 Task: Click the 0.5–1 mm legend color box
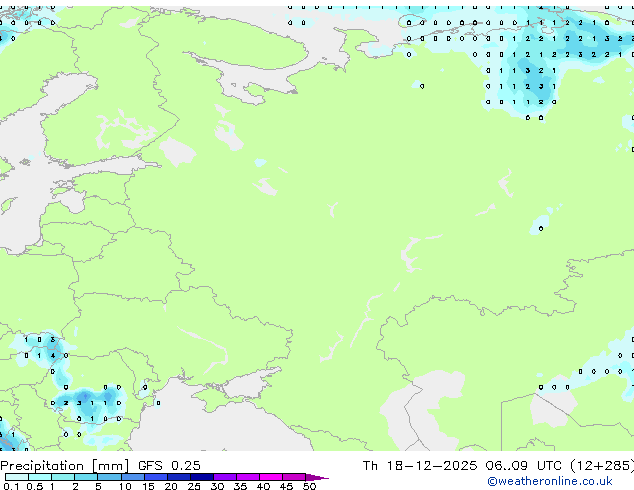click(x=40, y=477)
